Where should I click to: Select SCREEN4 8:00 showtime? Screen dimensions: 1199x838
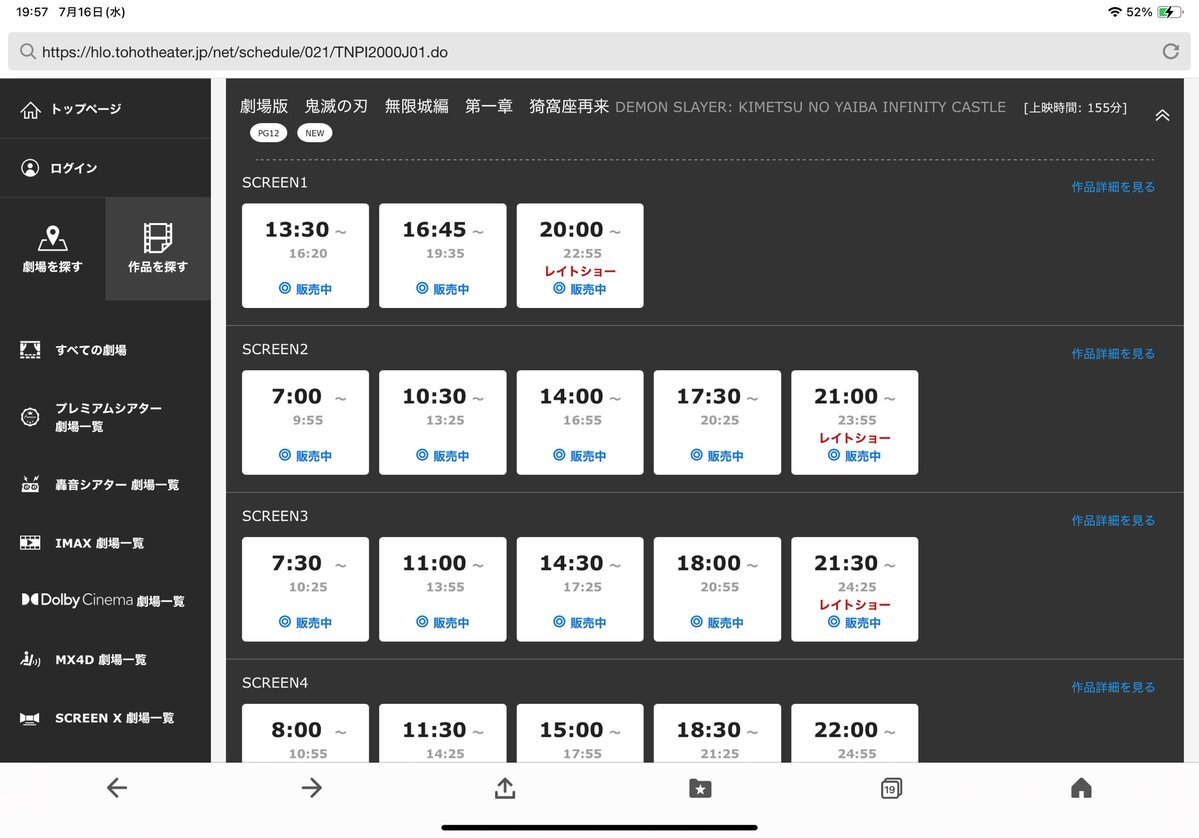pyautogui.click(x=305, y=732)
